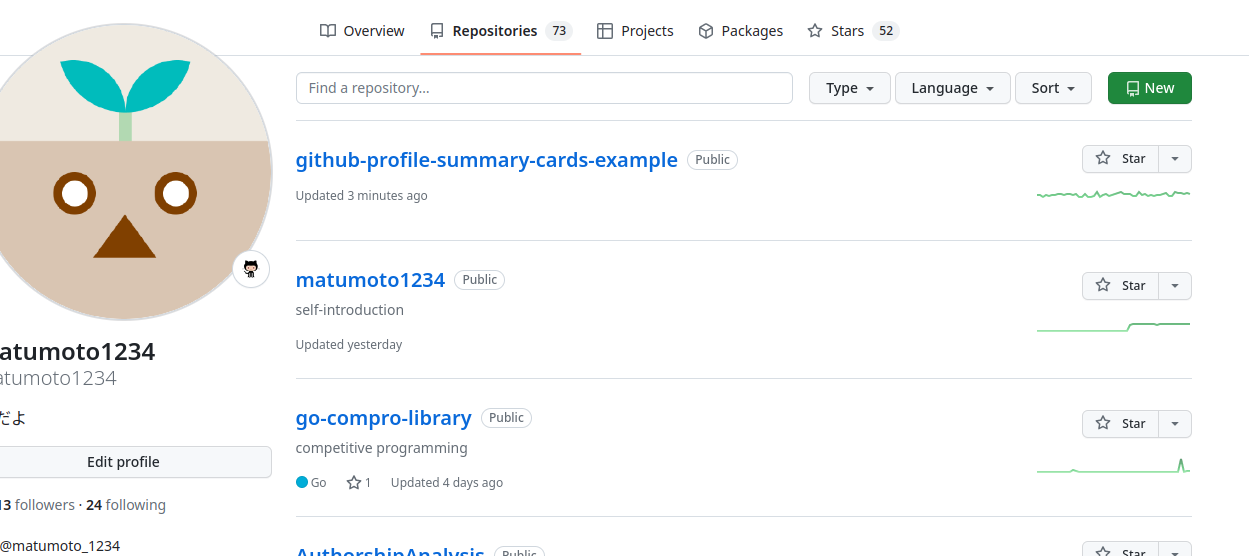Screen dimensions: 1249x556
Task: Click the Stars tab star icon
Action: (x=815, y=31)
